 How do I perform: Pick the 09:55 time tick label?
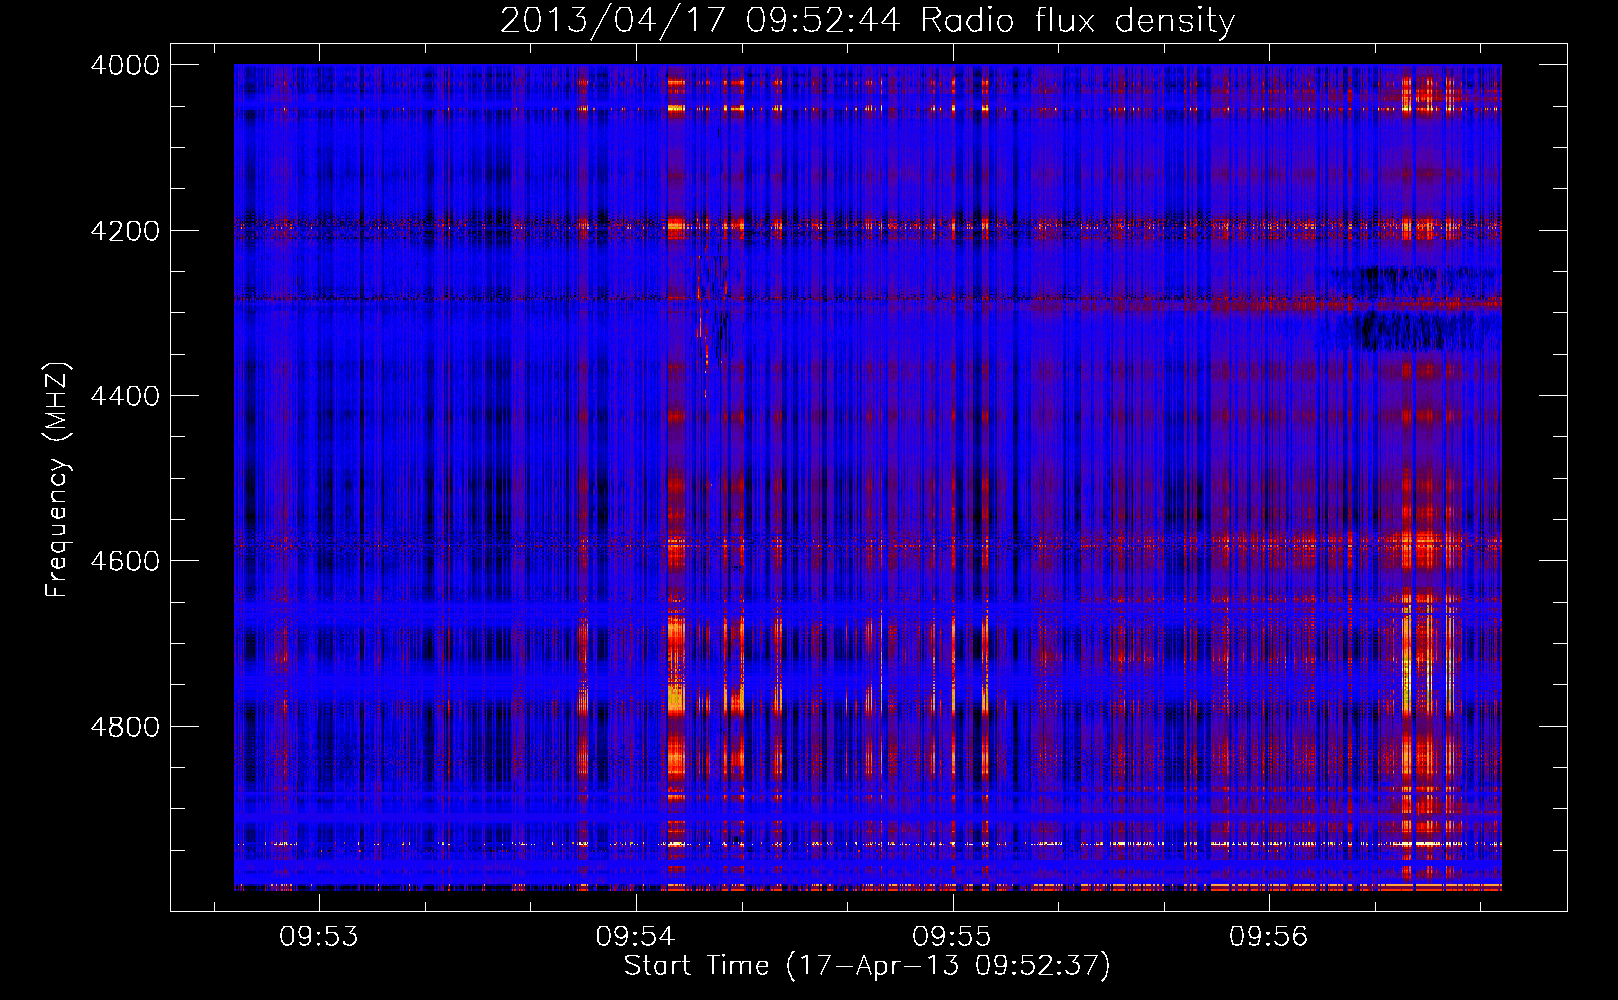[952, 936]
